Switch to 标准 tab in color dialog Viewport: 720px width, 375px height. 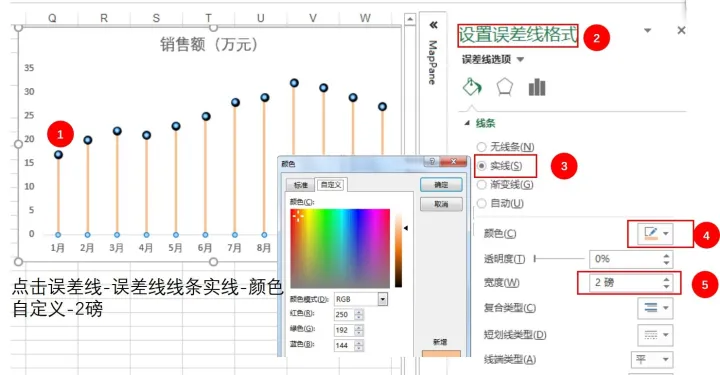301,185
